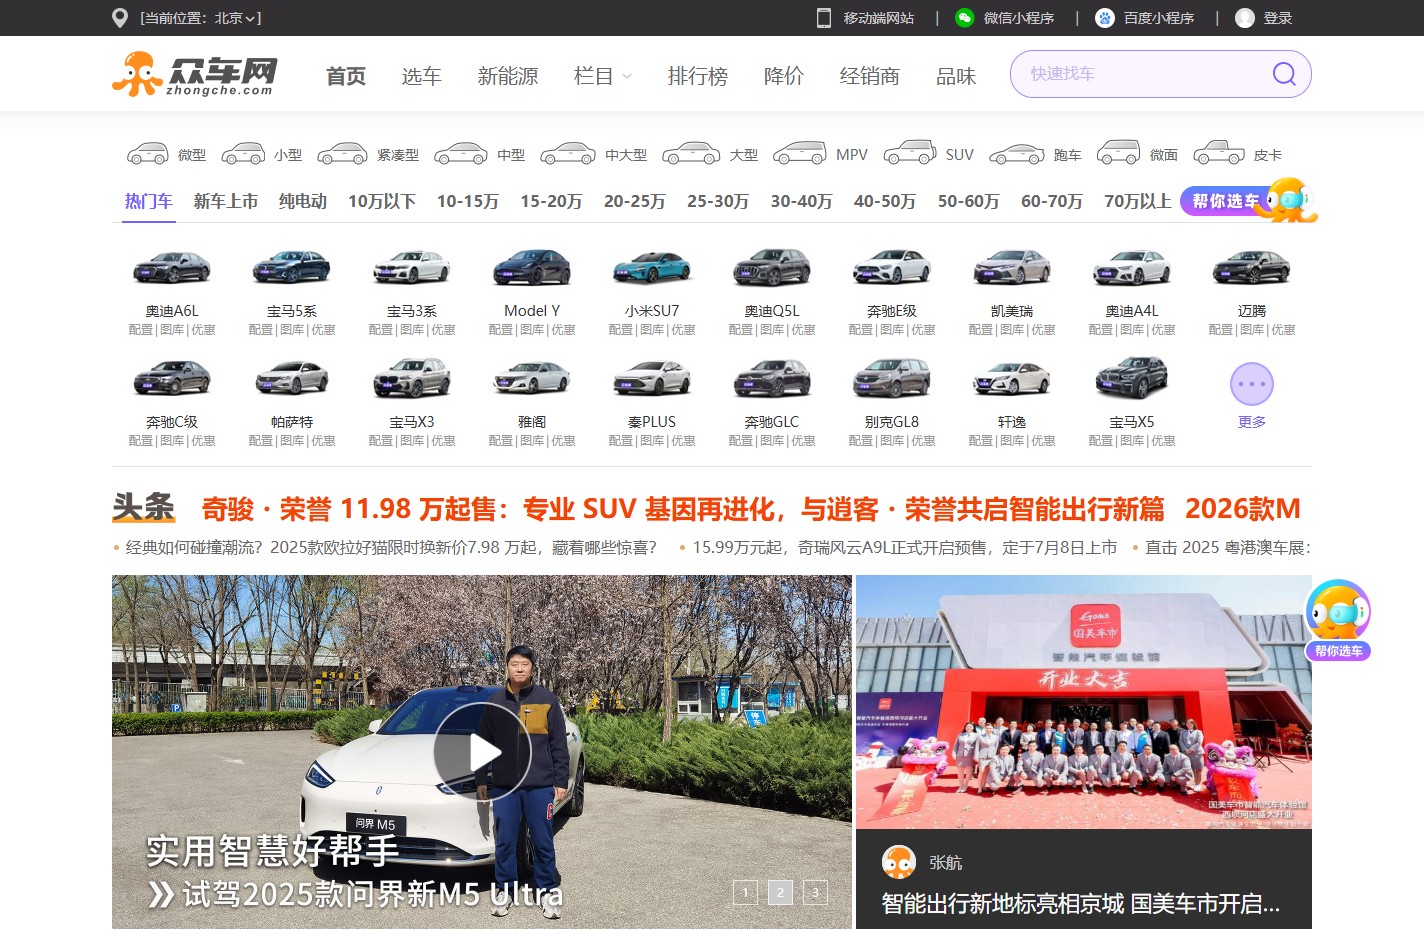The image size is (1424, 933).
Task: Expand the 栏目 dropdown menu
Action: pyautogui.click(x=603, y=76)
